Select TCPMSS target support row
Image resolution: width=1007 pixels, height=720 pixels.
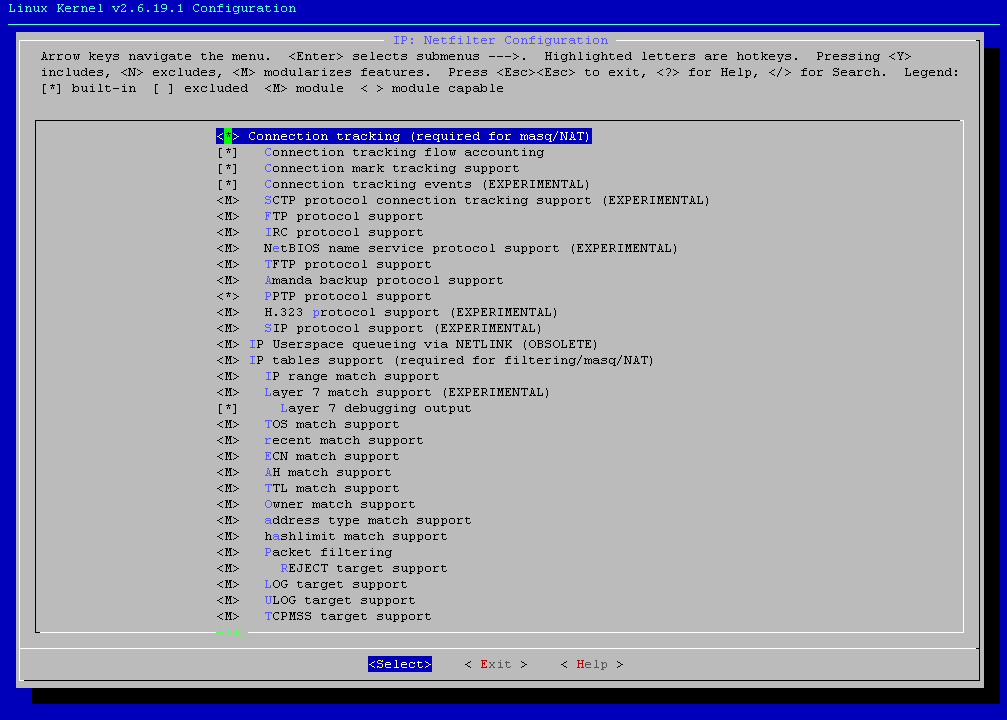click(324, 617)
